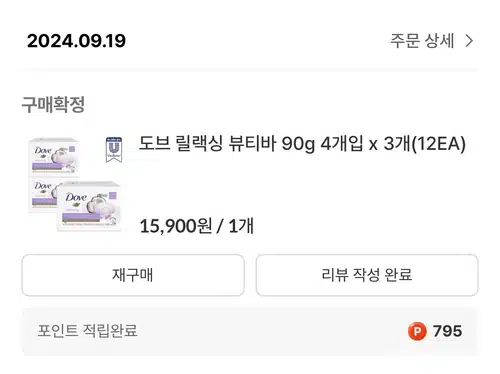Click the Unilever brand badge icon

click(x=114, y=149)
